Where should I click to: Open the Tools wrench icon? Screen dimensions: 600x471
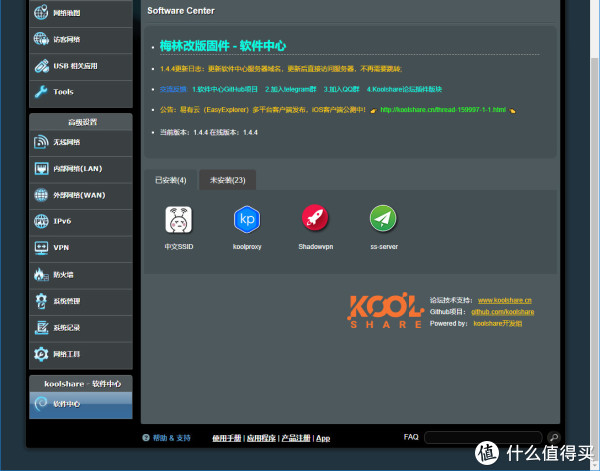coord(41,92)
